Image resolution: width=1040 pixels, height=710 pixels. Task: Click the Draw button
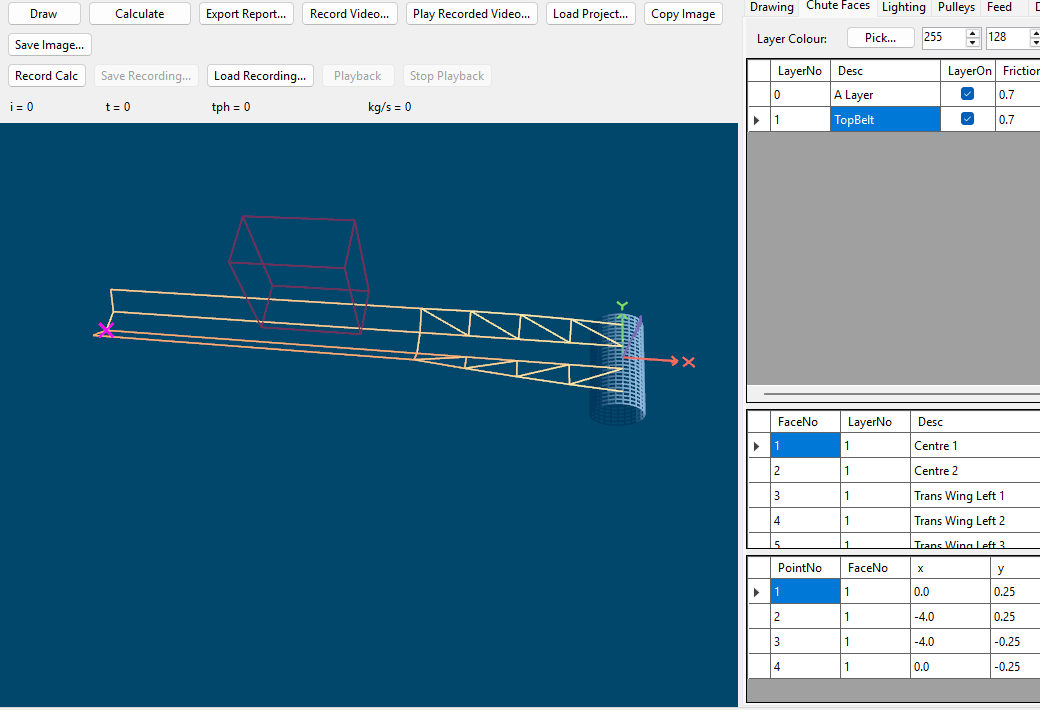(x=44, y=14)
